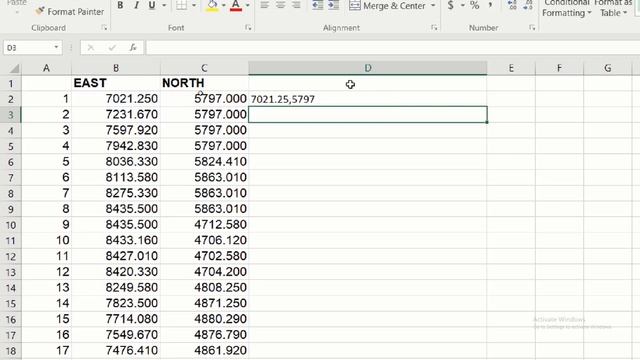Open Alignment settings dialog launcher
This screenshot has width=640, height=360.
click(434, 28)
